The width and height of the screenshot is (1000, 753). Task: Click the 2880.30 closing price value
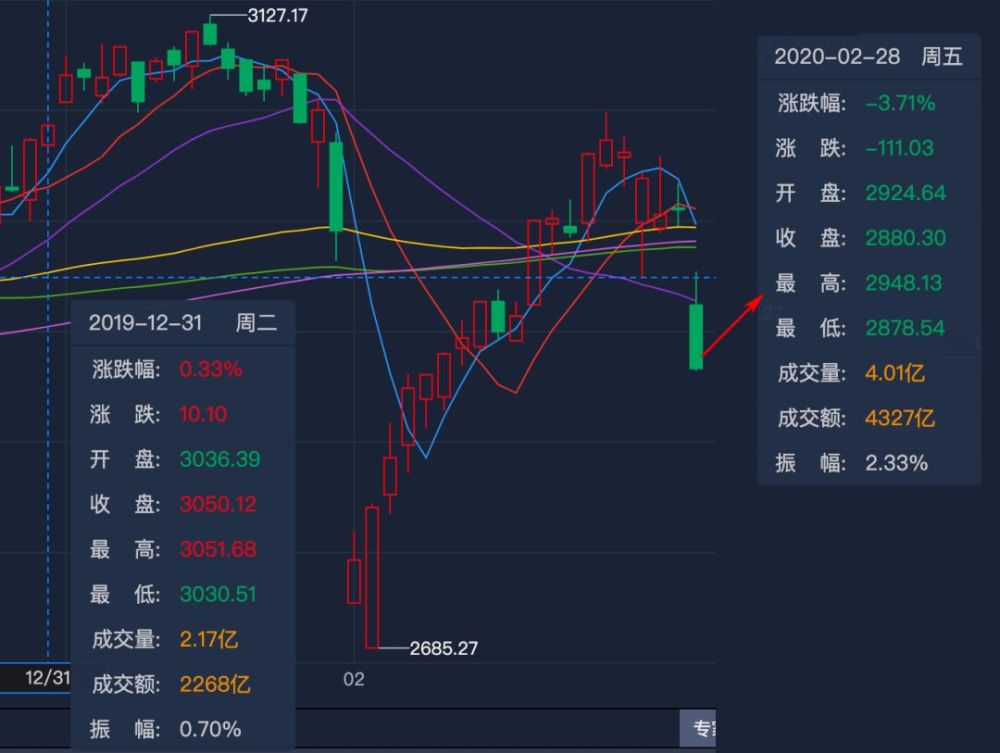point(905,238)
